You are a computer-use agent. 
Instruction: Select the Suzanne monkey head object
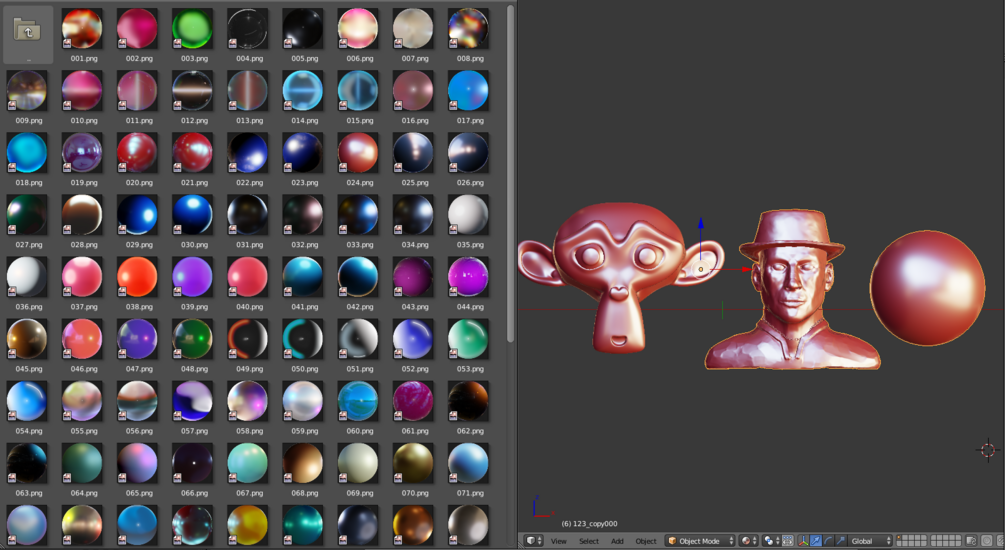[x=620, y=277]
